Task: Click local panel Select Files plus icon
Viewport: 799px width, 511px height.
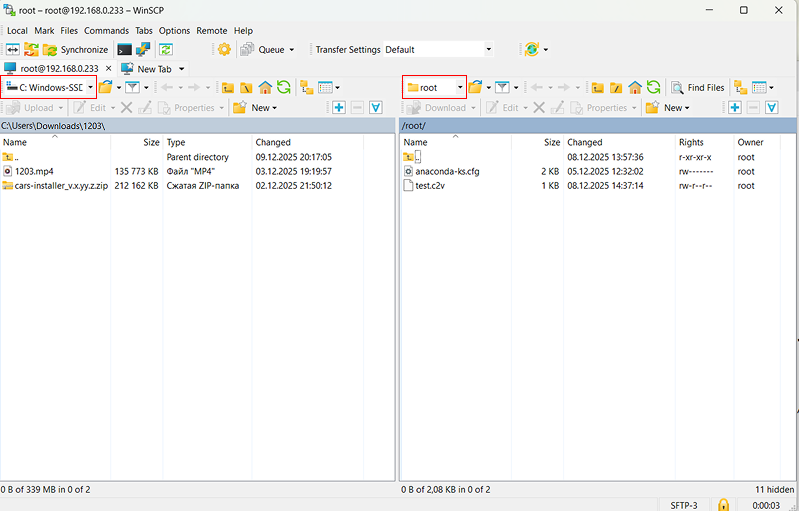Action: (339, 107)
